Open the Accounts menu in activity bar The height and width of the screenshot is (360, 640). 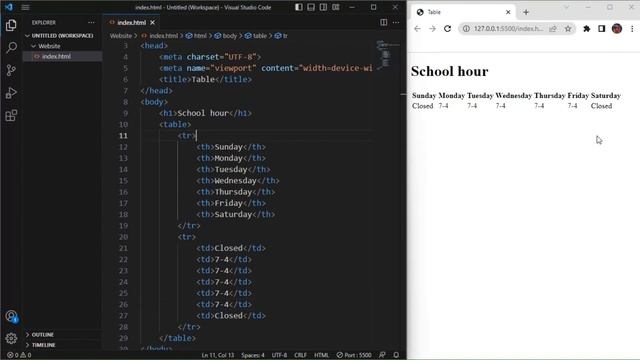tap(11, 316)
